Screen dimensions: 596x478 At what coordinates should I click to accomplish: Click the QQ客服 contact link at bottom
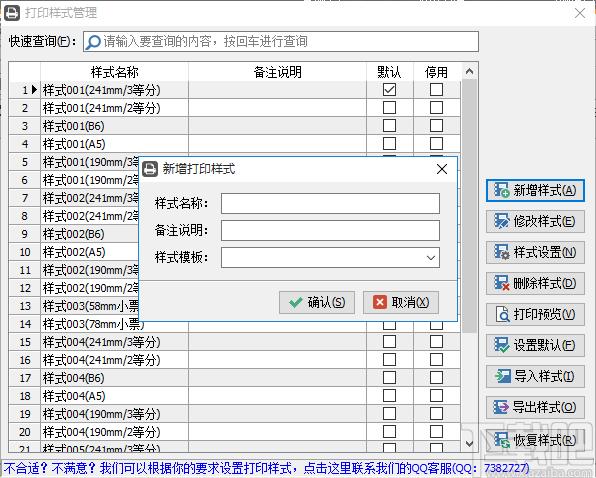[266, 468]
